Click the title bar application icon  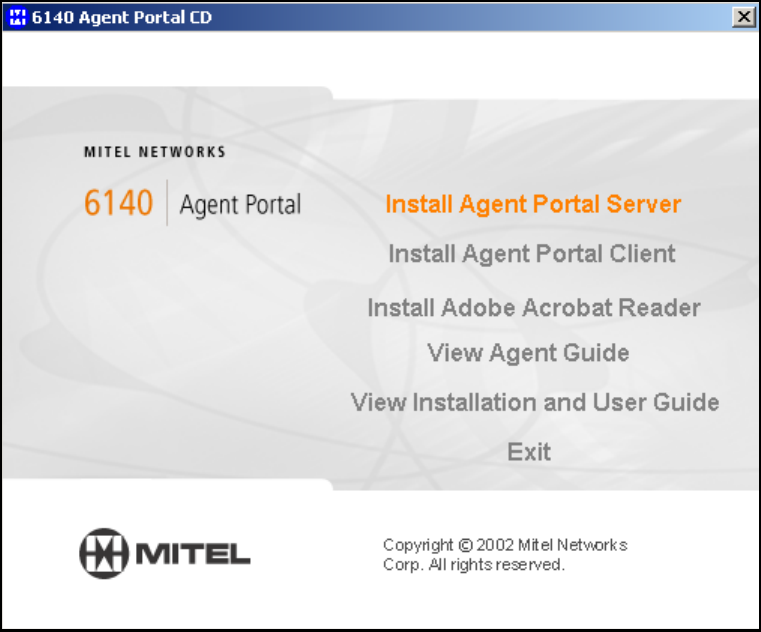17,17
